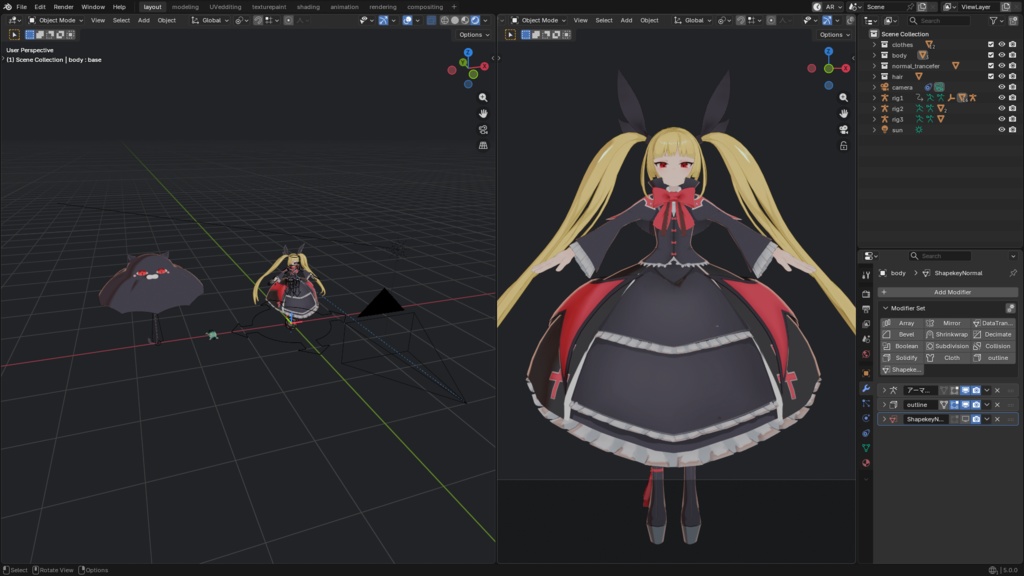This screenshot has width=1024, height=576.
Task: Expand the rig1 object in Outliner
Action: (x=874, y=97)
